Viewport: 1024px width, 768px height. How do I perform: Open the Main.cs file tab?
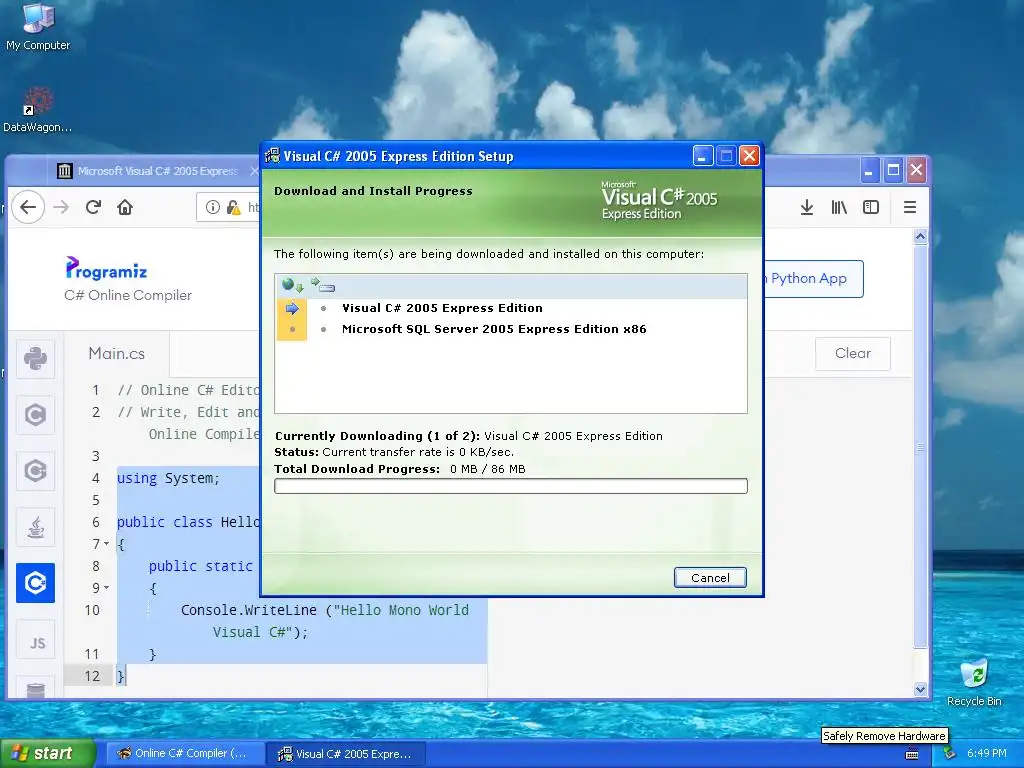click(117, 353)
